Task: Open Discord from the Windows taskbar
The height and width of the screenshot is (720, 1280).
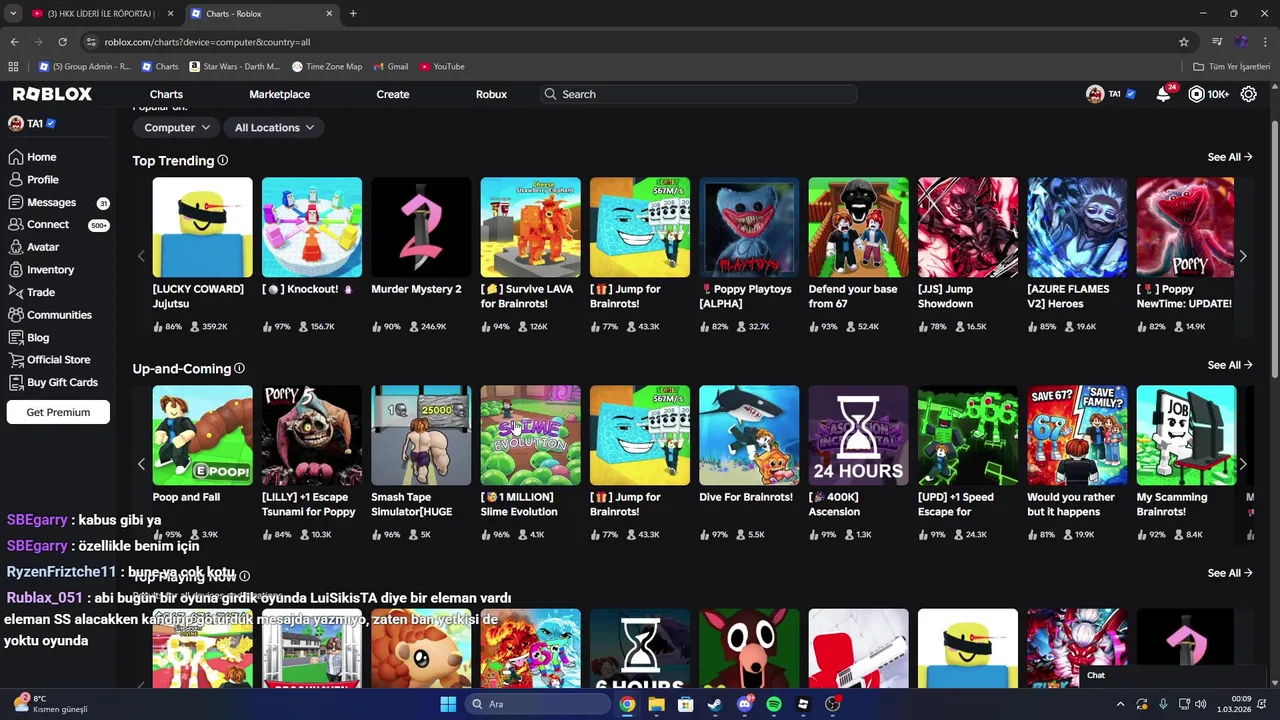Action: point(744,704)
